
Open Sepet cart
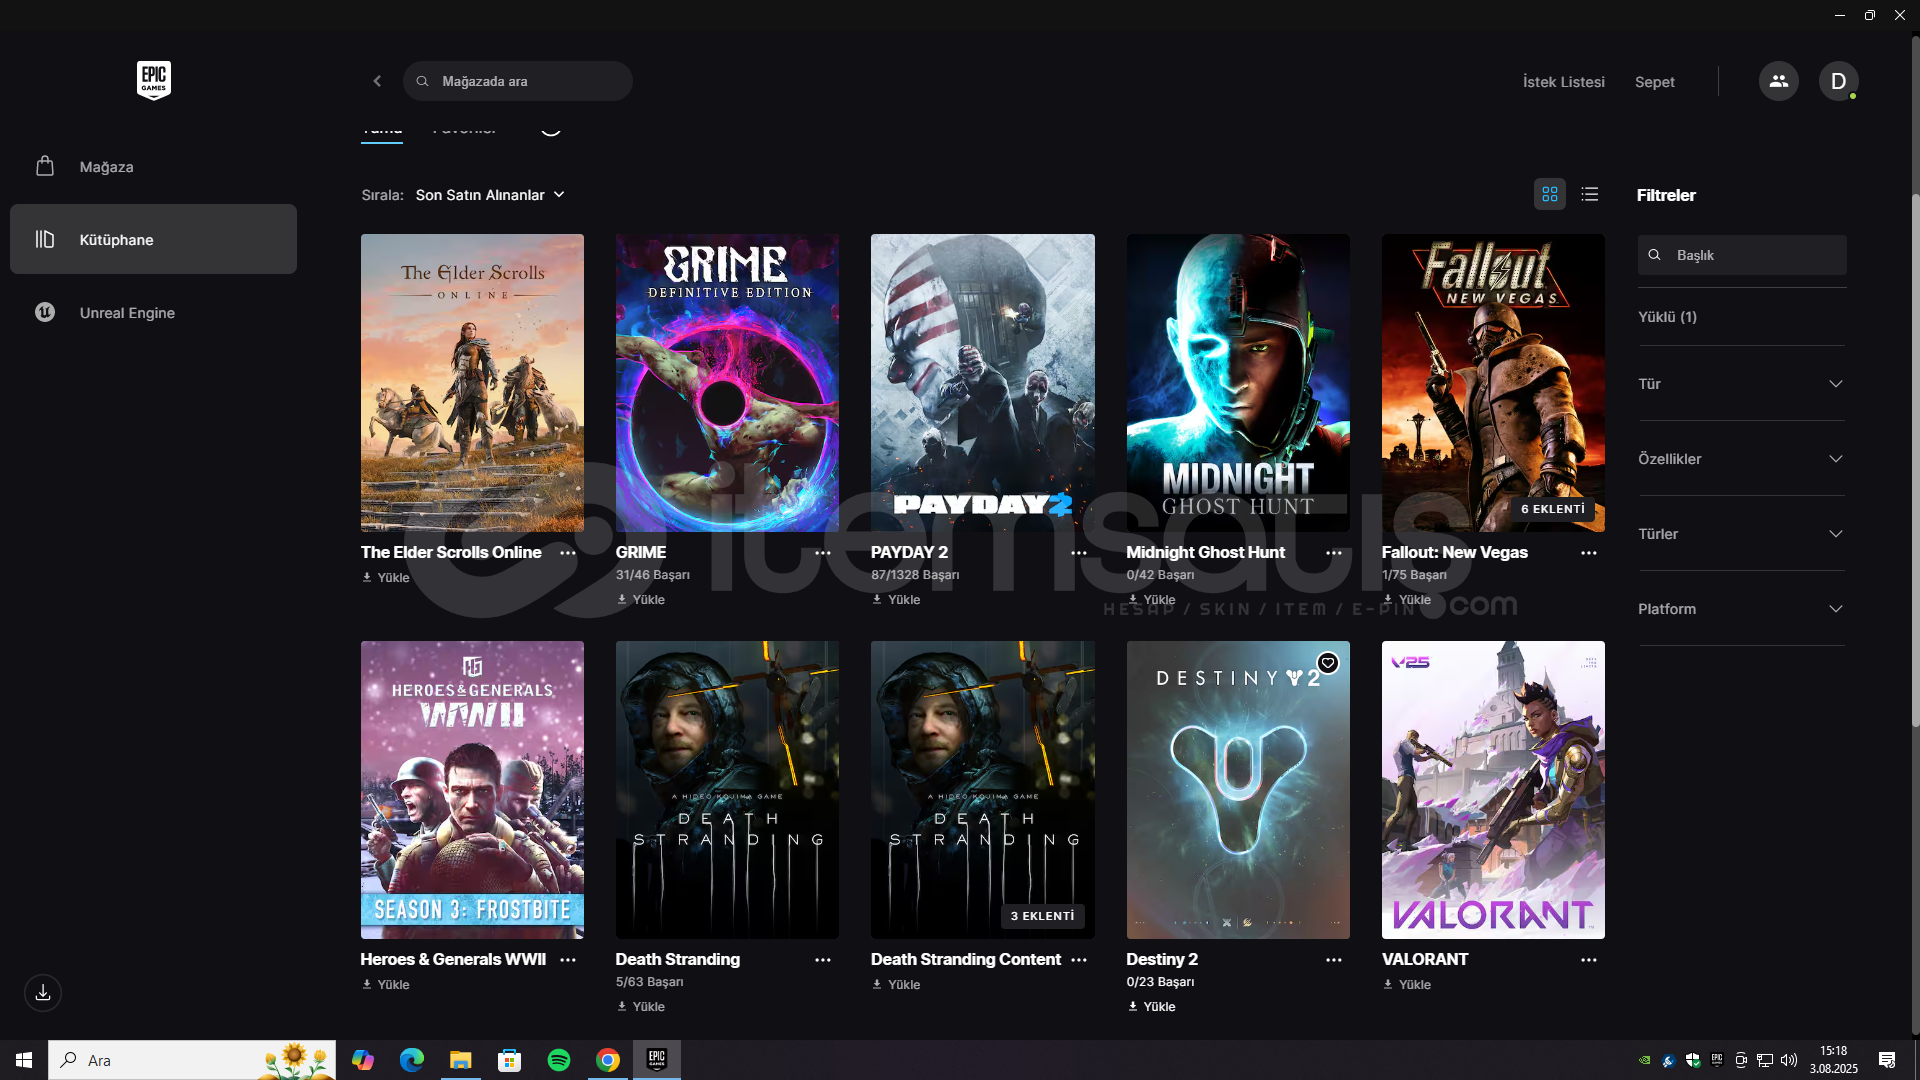click(1654, 82)
